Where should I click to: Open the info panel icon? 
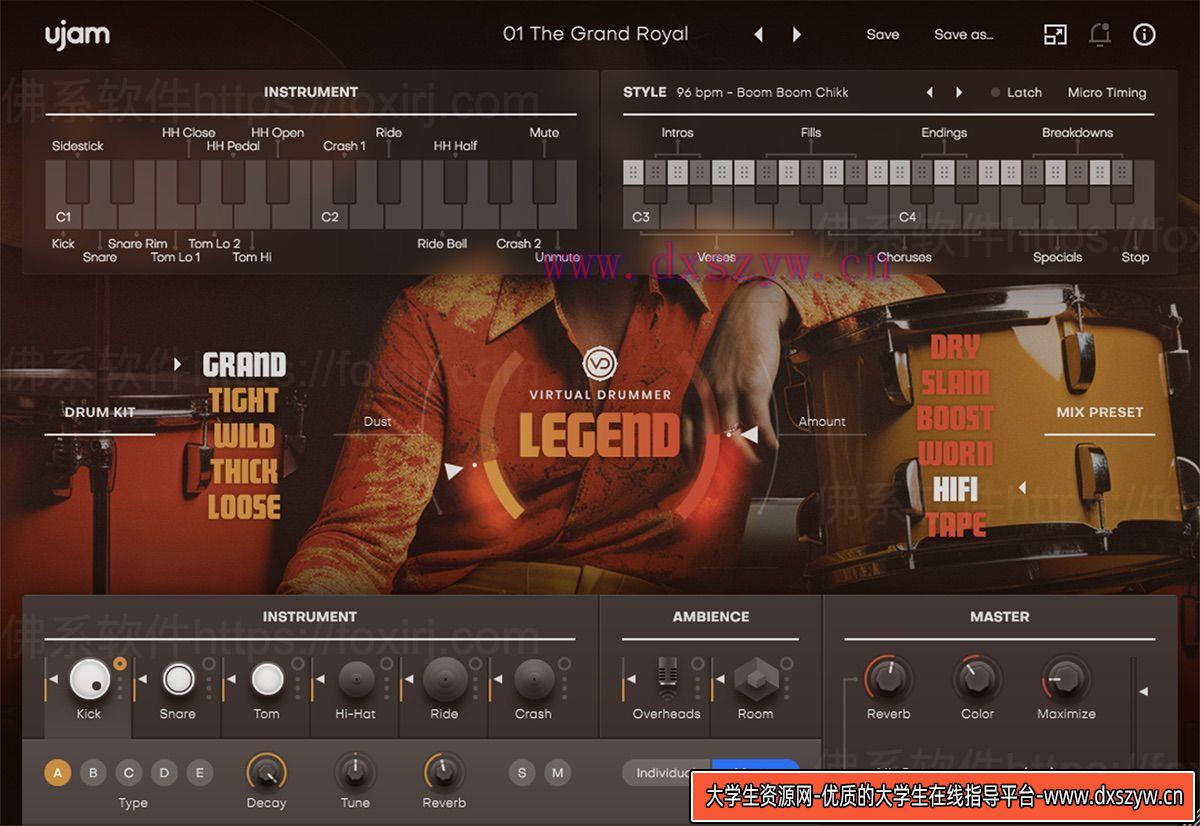[x=1144, y=35]
